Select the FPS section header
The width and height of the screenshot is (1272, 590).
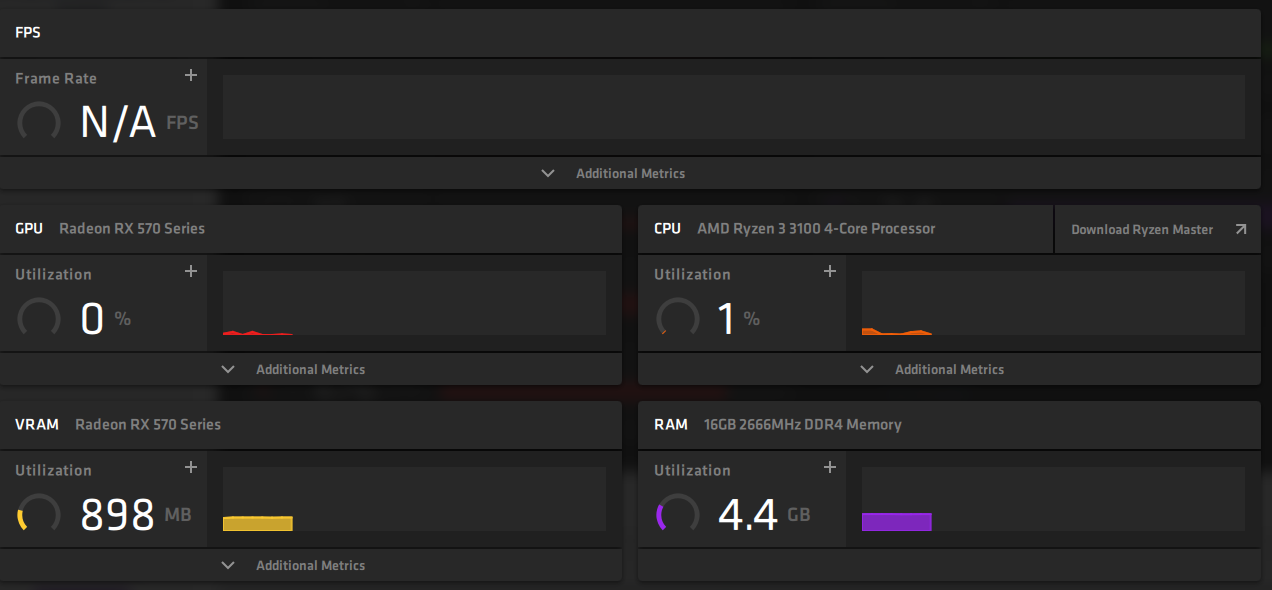click(28, 32)
